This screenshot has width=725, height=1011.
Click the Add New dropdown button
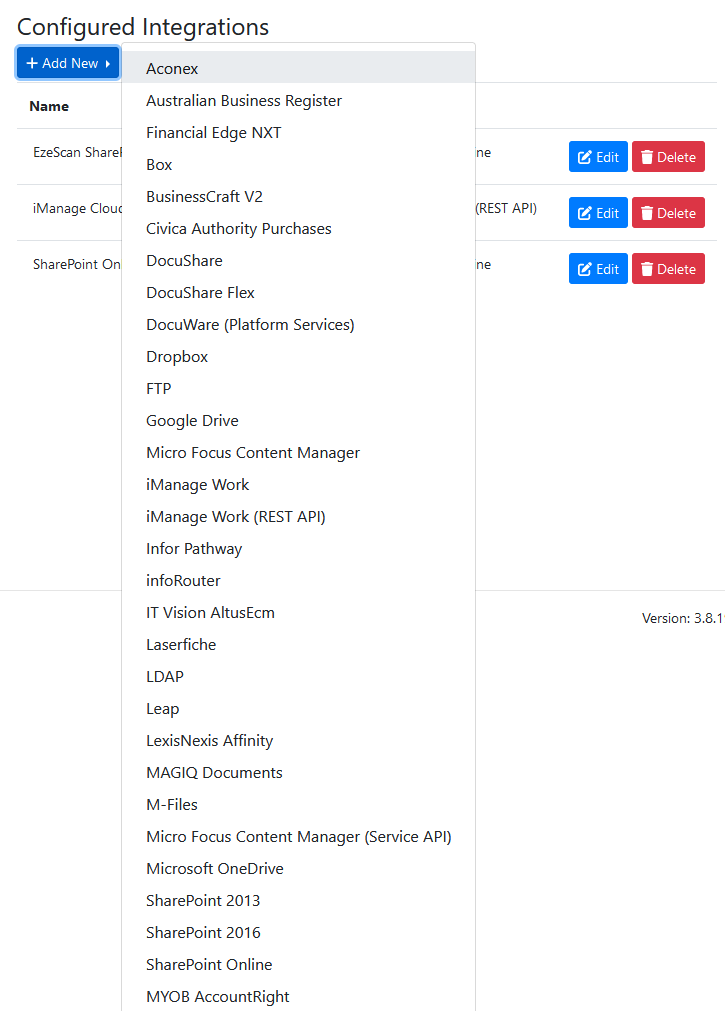point(68,63)
